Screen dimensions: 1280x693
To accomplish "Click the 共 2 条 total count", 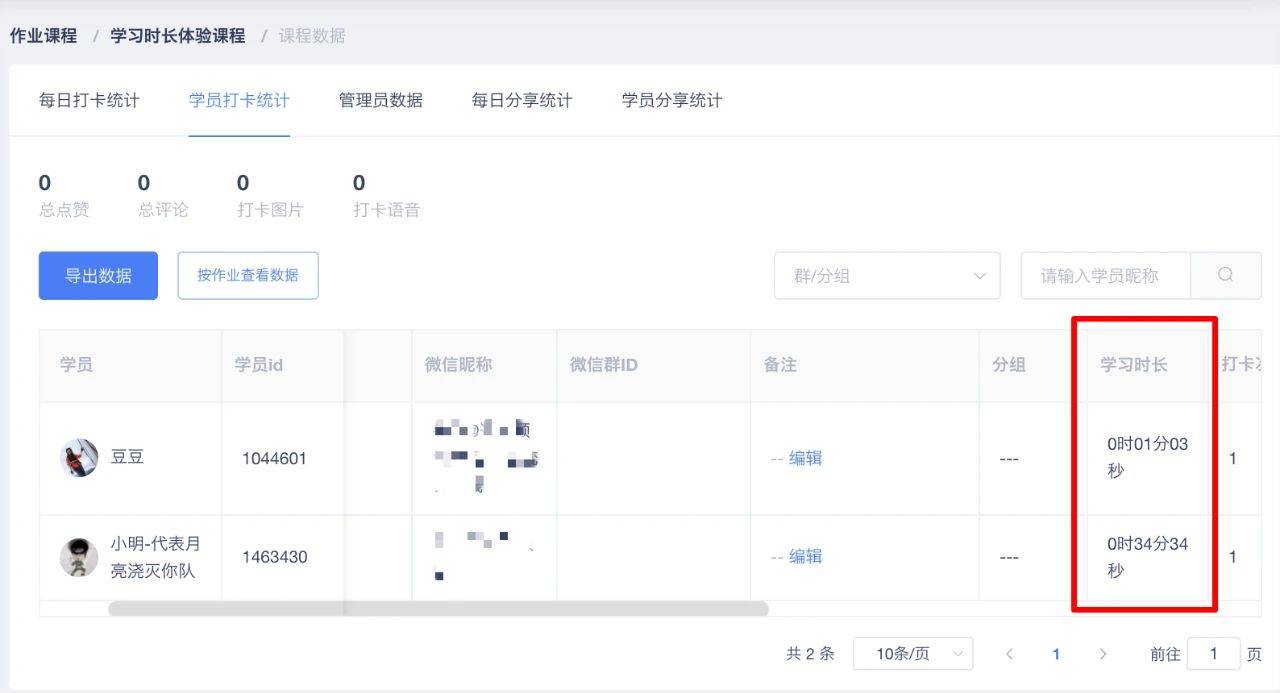I will (810, 654).
